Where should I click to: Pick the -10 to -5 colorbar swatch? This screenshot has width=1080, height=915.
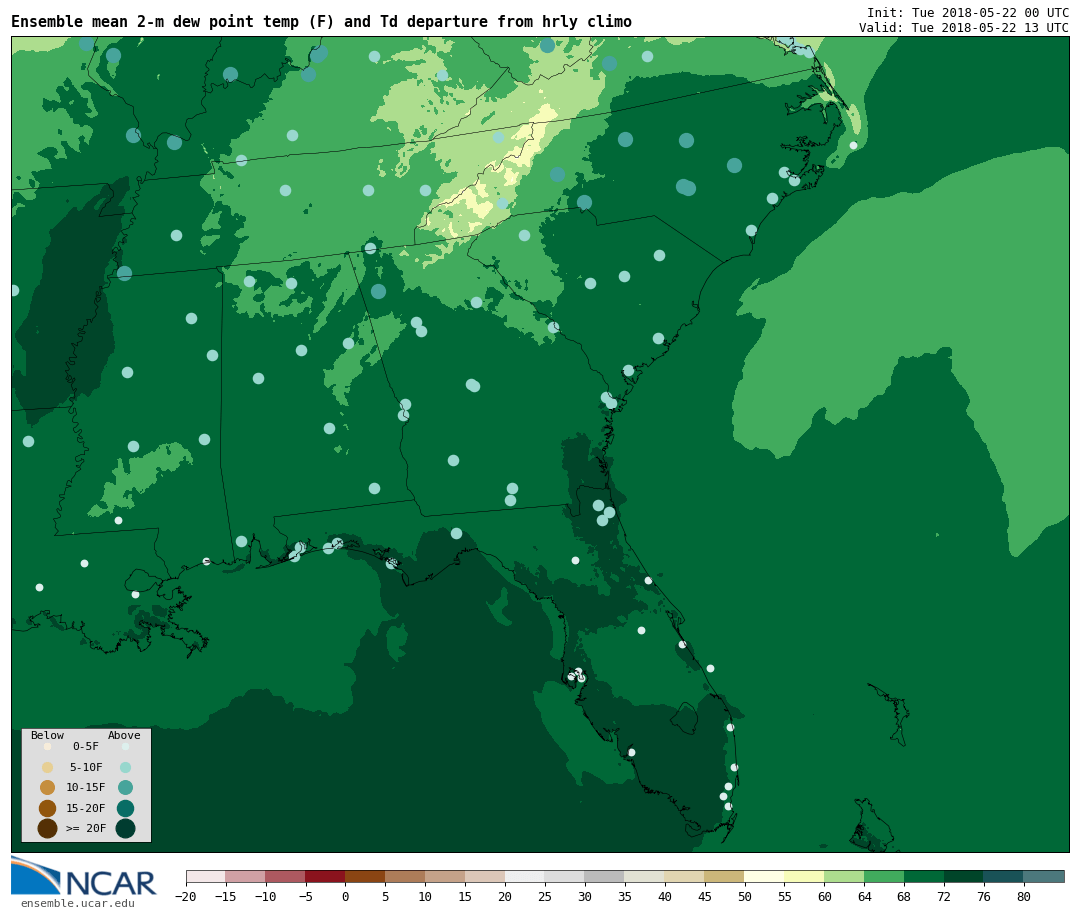coord(286,877)
